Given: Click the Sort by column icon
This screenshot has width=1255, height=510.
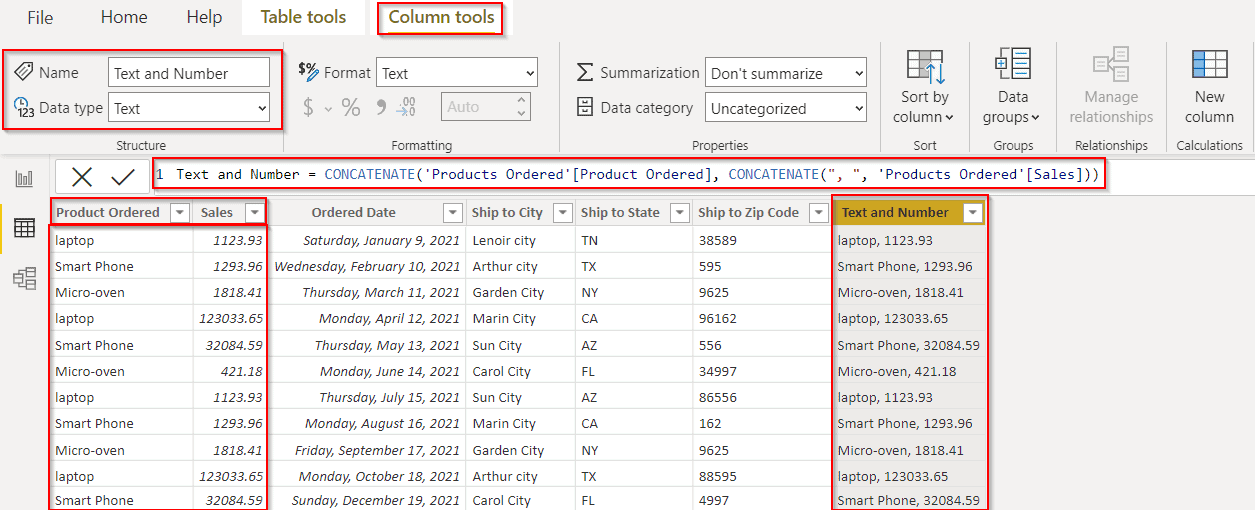Looking at the screenshot, I should pos(925,67).
